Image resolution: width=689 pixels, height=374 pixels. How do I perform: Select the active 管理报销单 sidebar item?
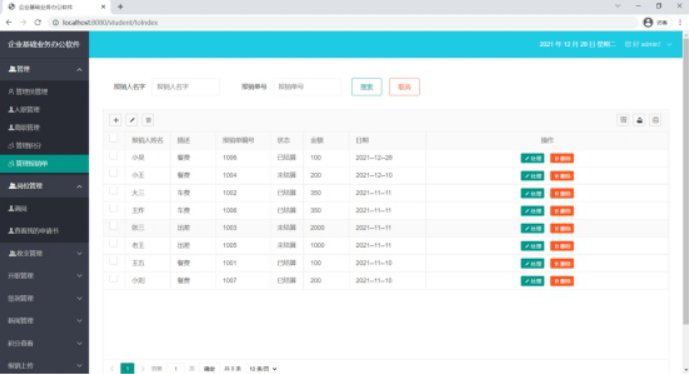pyautogui.click(x=44, y=163)
